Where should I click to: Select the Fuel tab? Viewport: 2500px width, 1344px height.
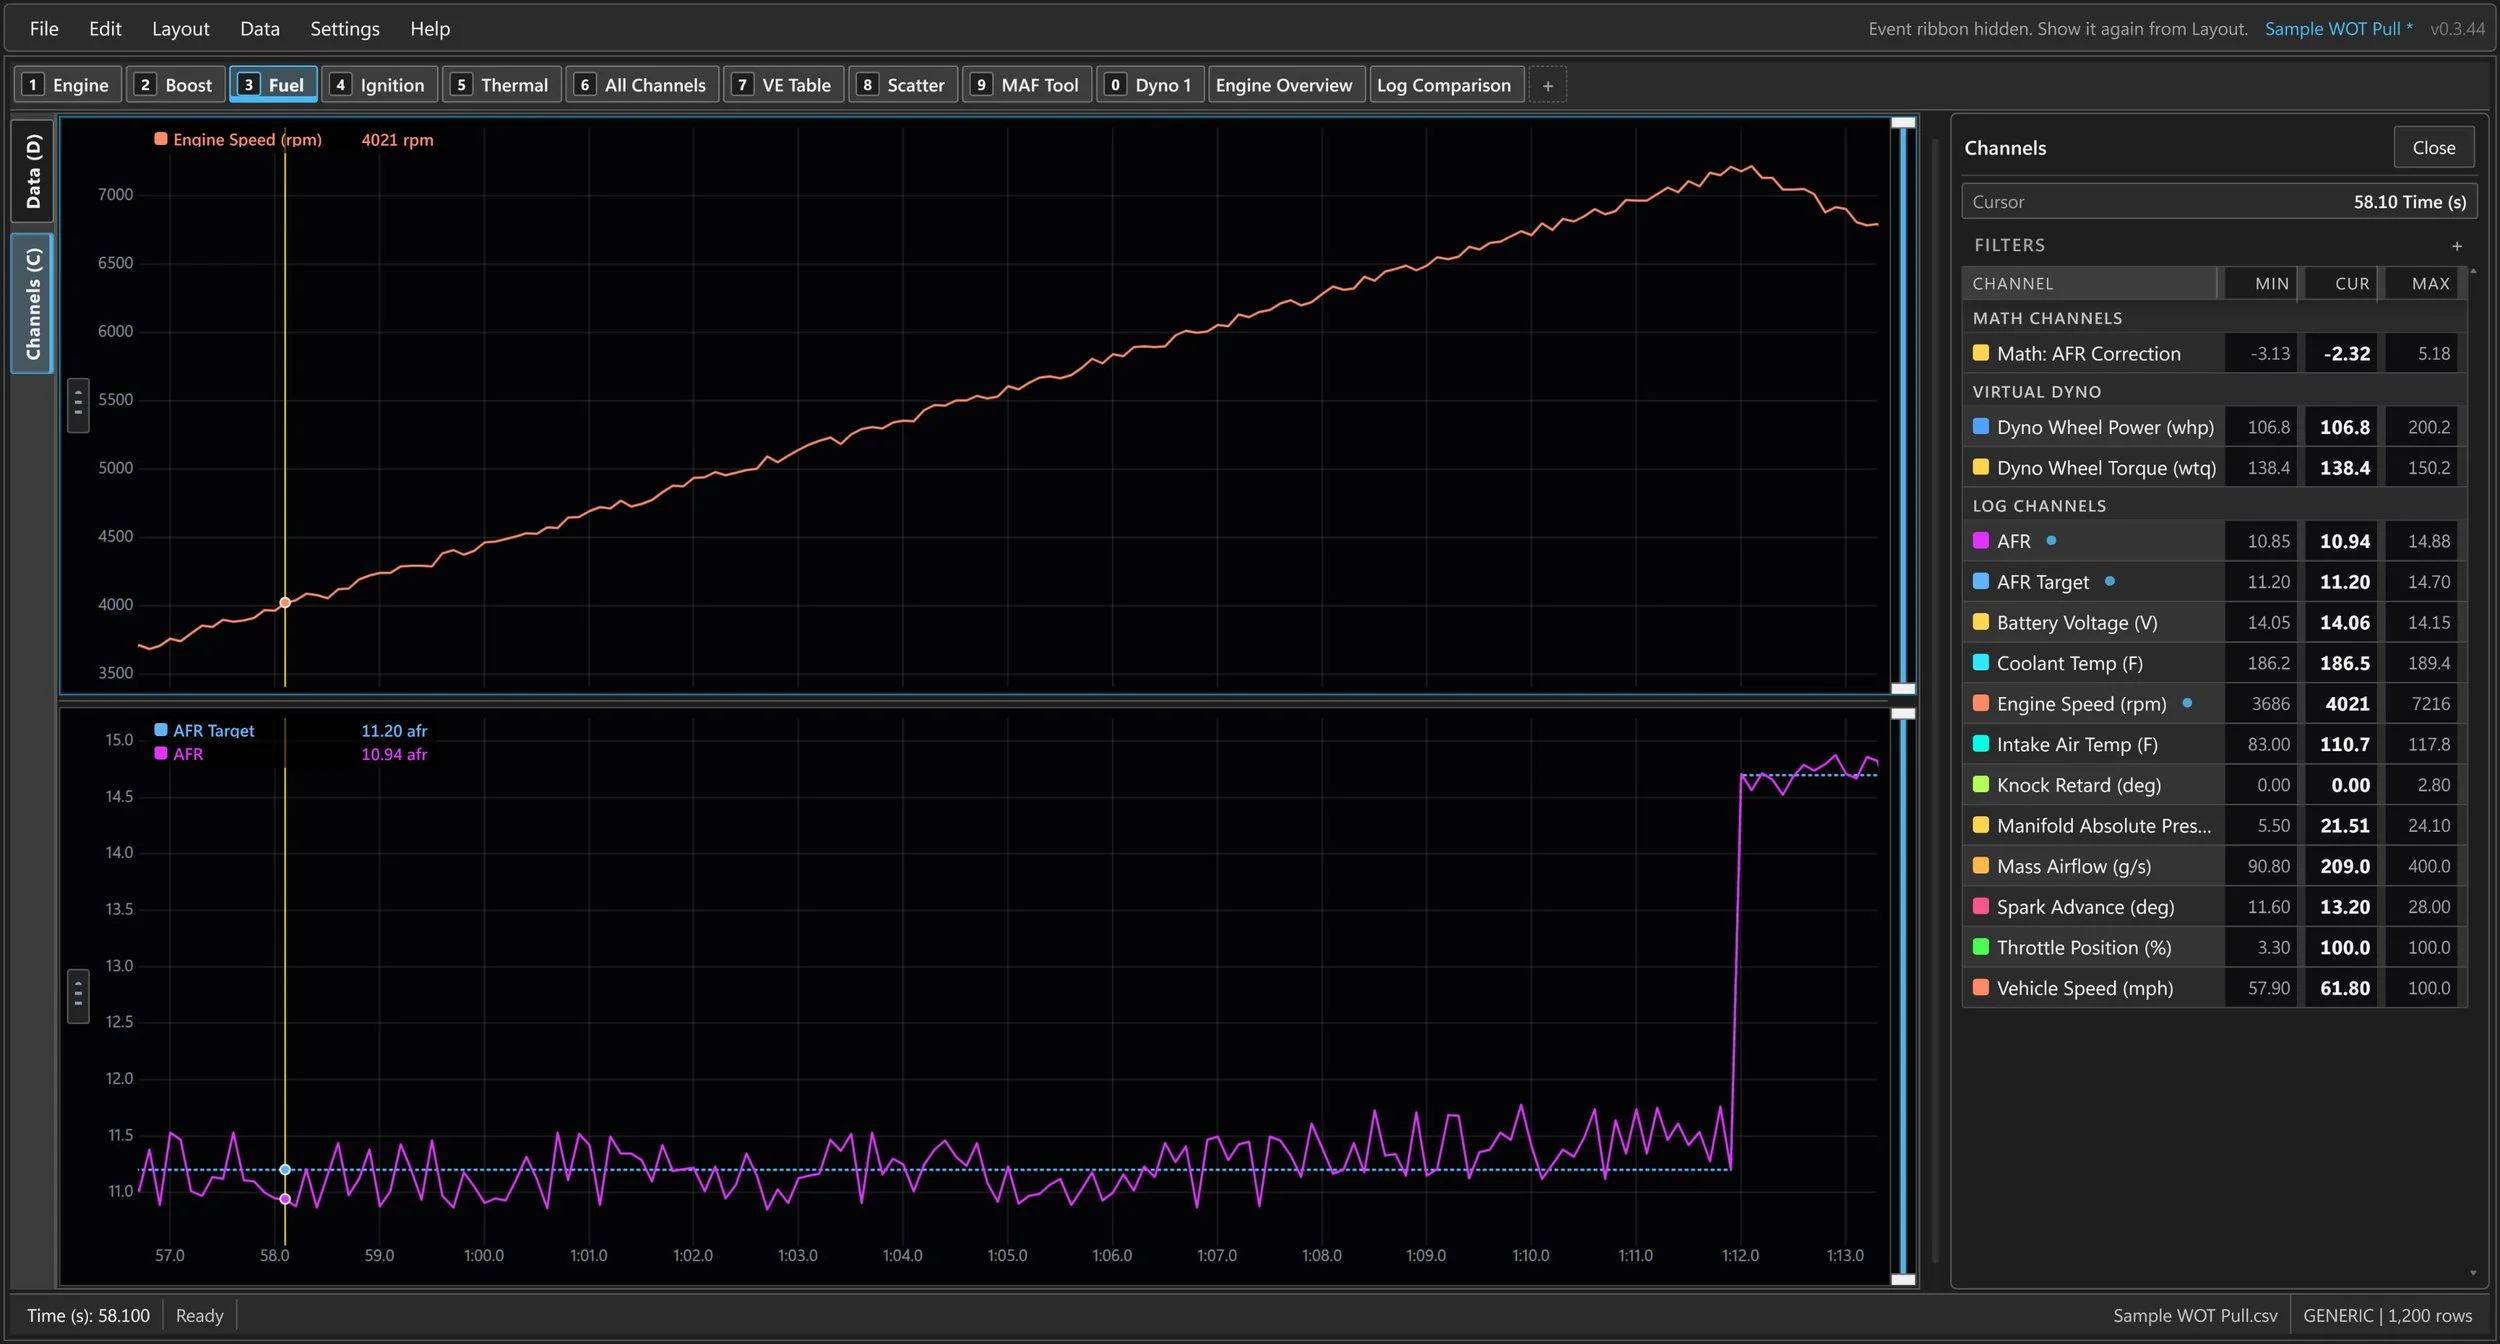pos(273,85)
